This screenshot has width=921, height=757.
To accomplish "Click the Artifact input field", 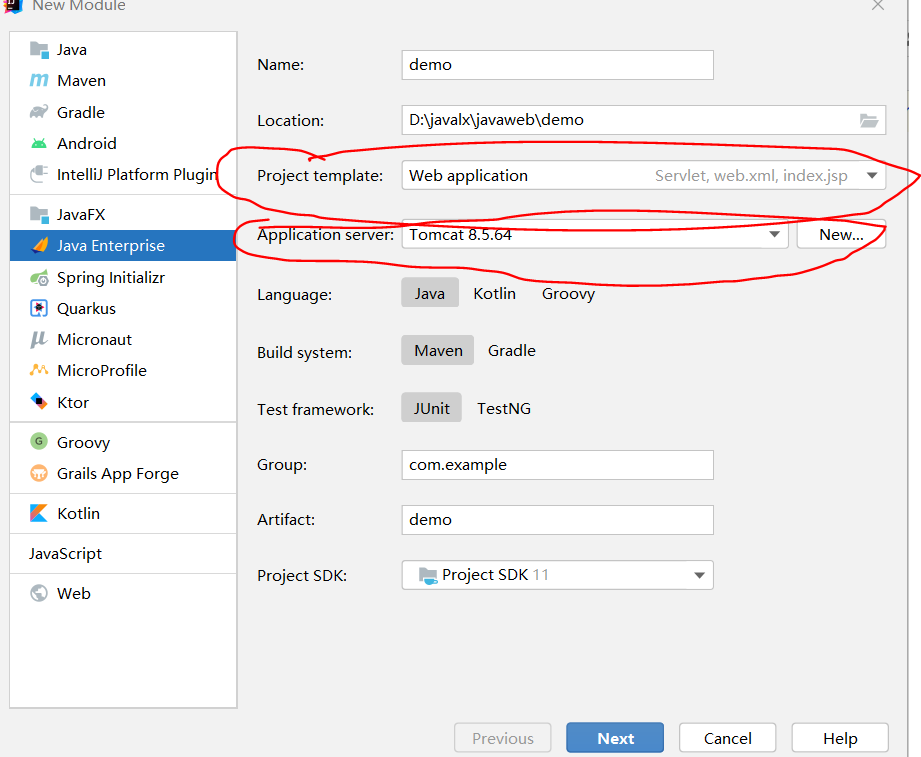I will (x=557, y=520).
